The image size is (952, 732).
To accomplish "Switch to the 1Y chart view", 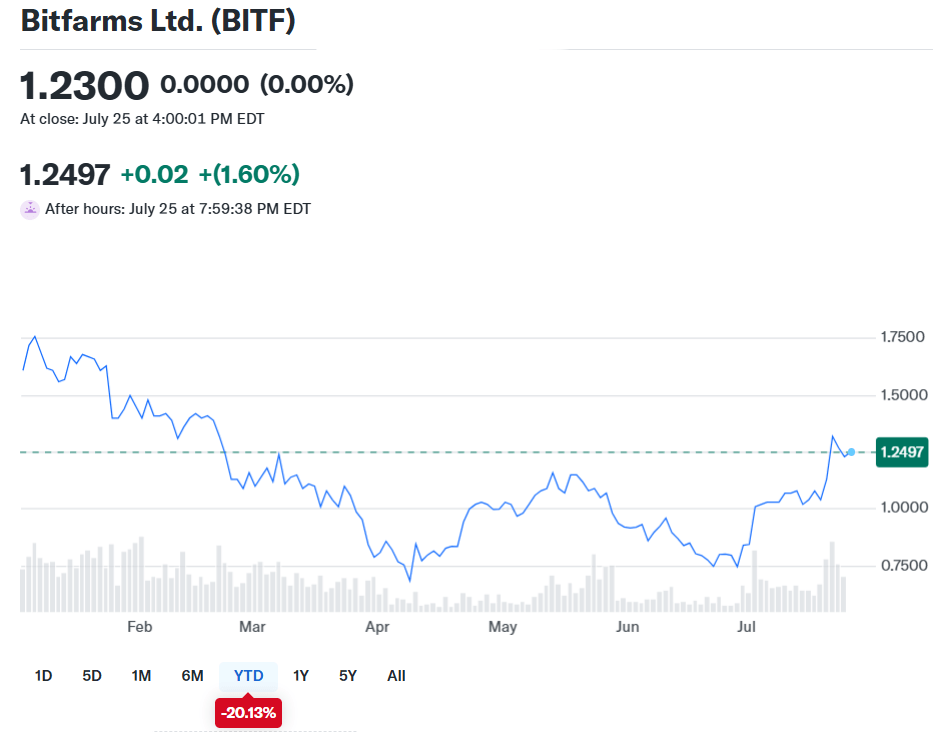I will click(301, 676).
